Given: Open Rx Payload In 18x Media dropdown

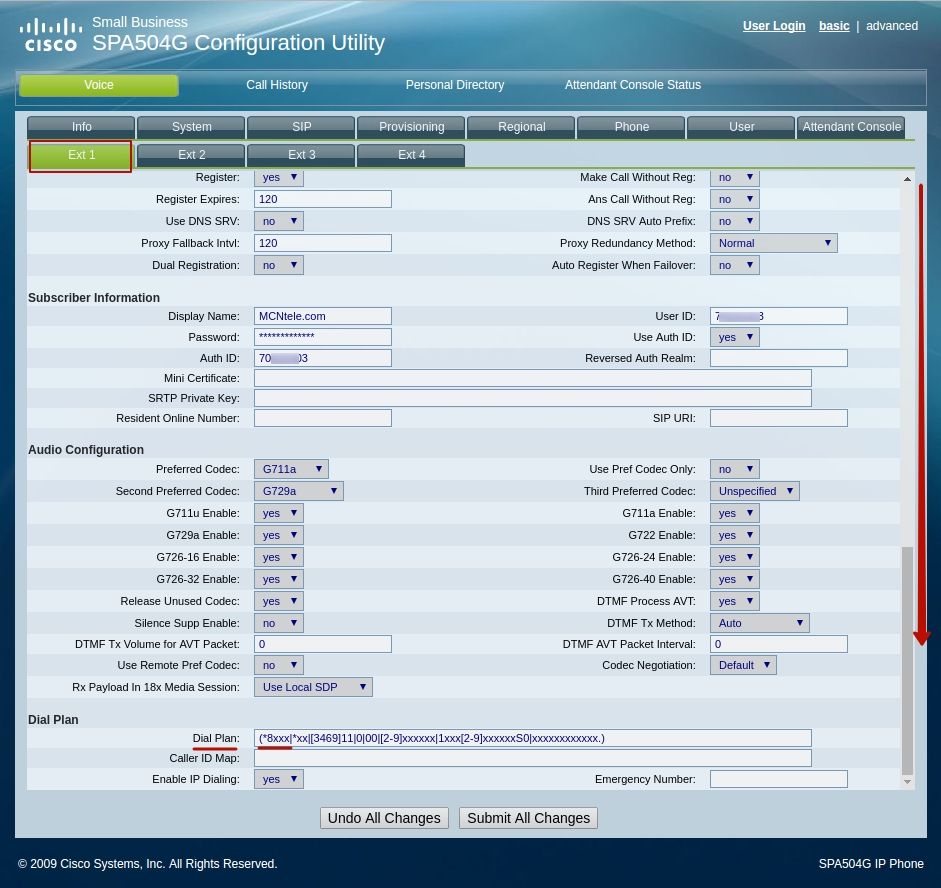Looking at the screenshot, I should click(313, 687).
